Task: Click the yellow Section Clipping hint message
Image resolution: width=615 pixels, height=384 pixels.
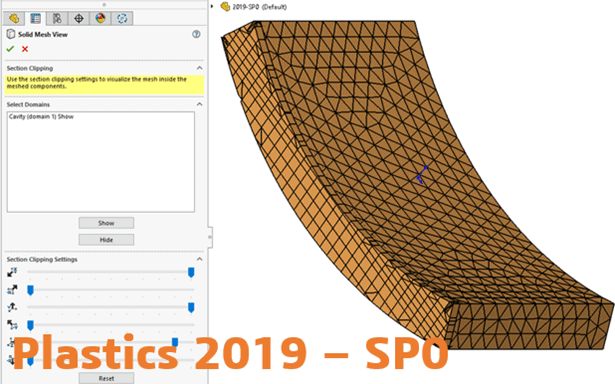Action: (x=104, y=84)
